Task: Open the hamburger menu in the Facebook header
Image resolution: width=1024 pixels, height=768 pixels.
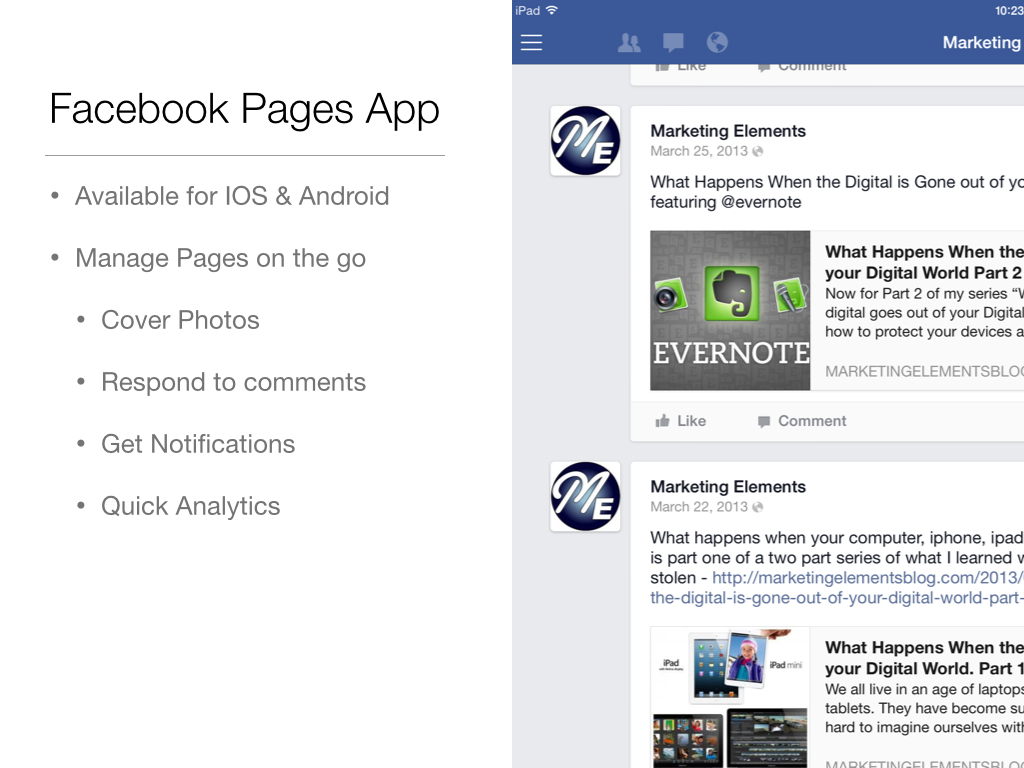Action: click(x=531, y=42)
